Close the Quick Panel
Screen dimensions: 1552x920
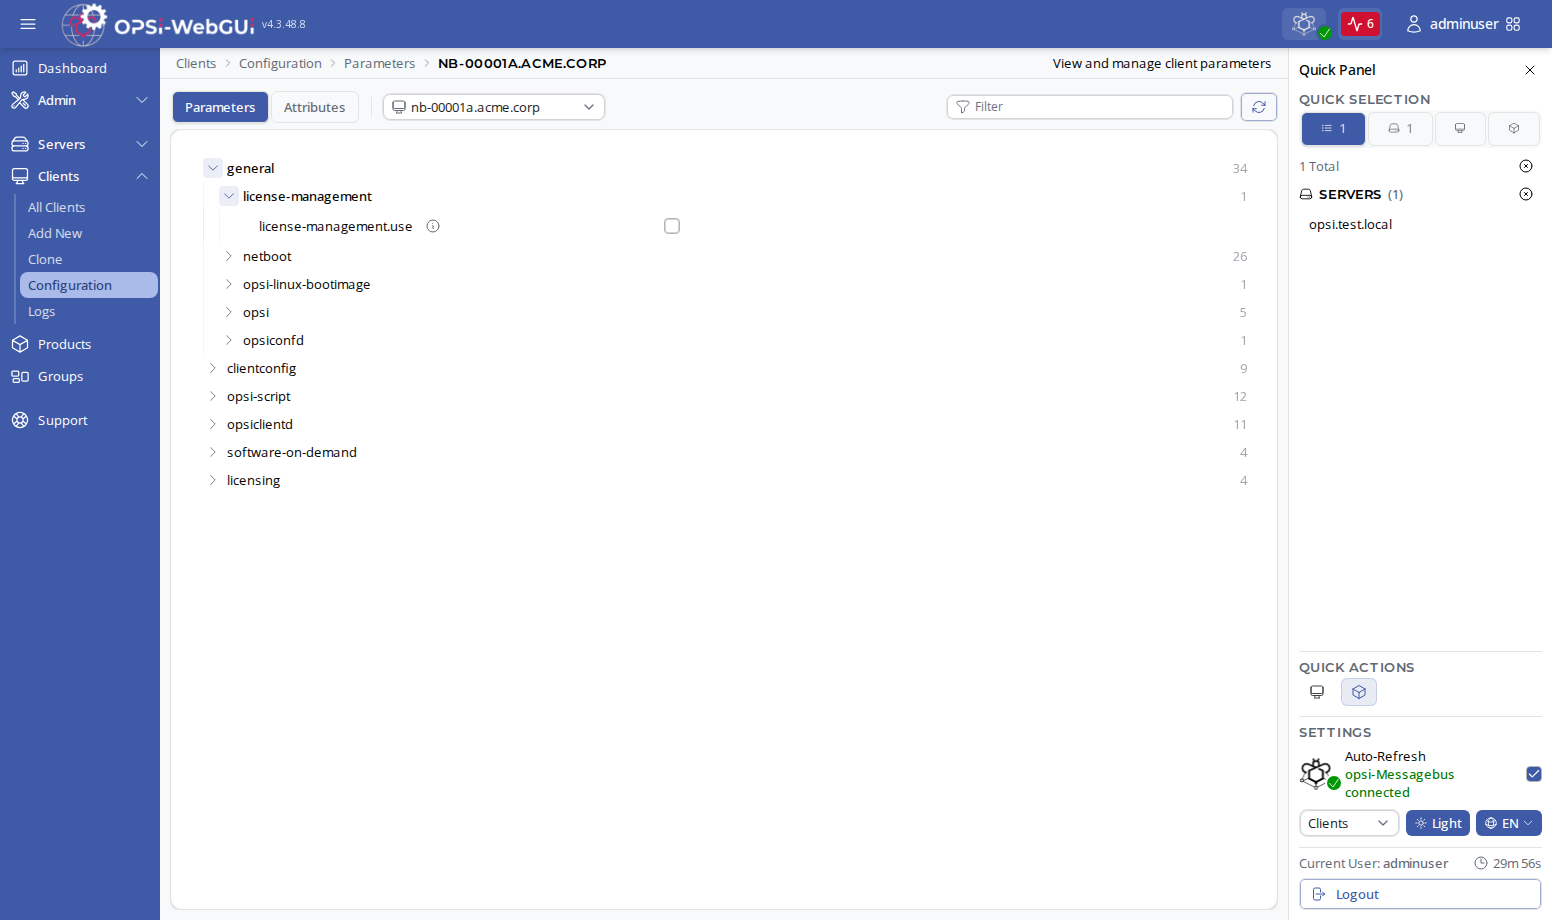click(x=1530, y=70)
